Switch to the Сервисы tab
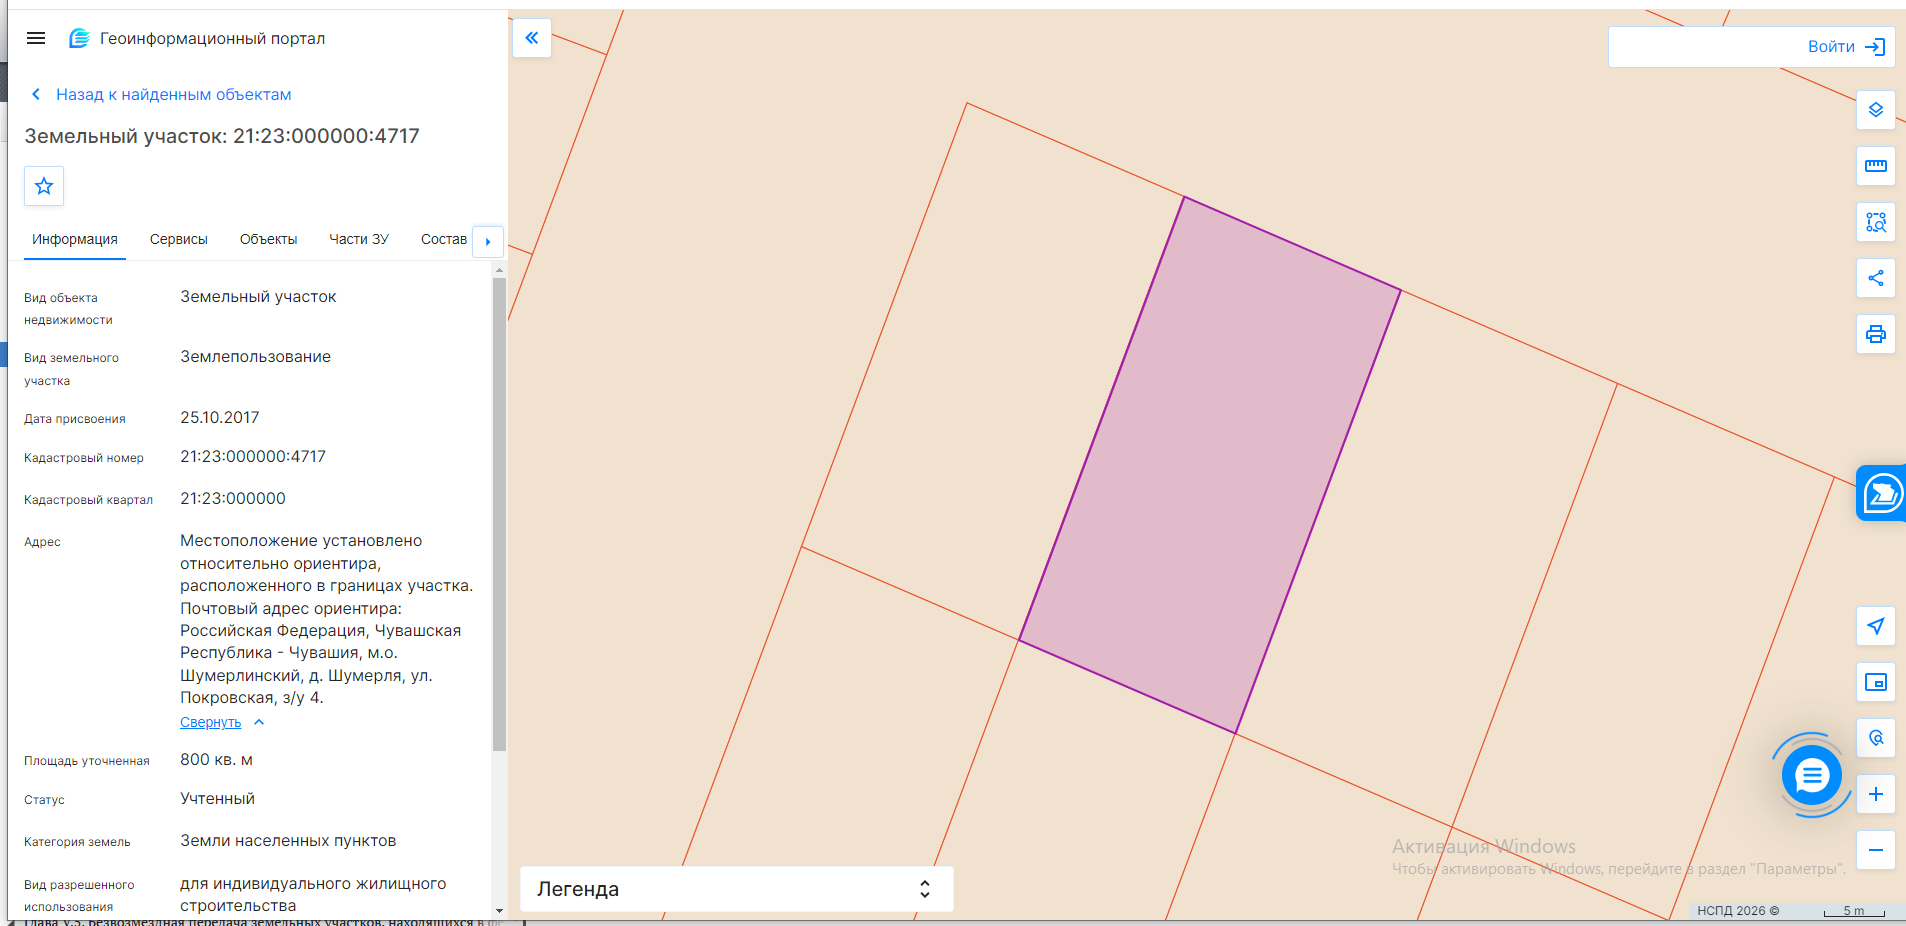This screenshot has width=1906, height=926. point(179,239)
